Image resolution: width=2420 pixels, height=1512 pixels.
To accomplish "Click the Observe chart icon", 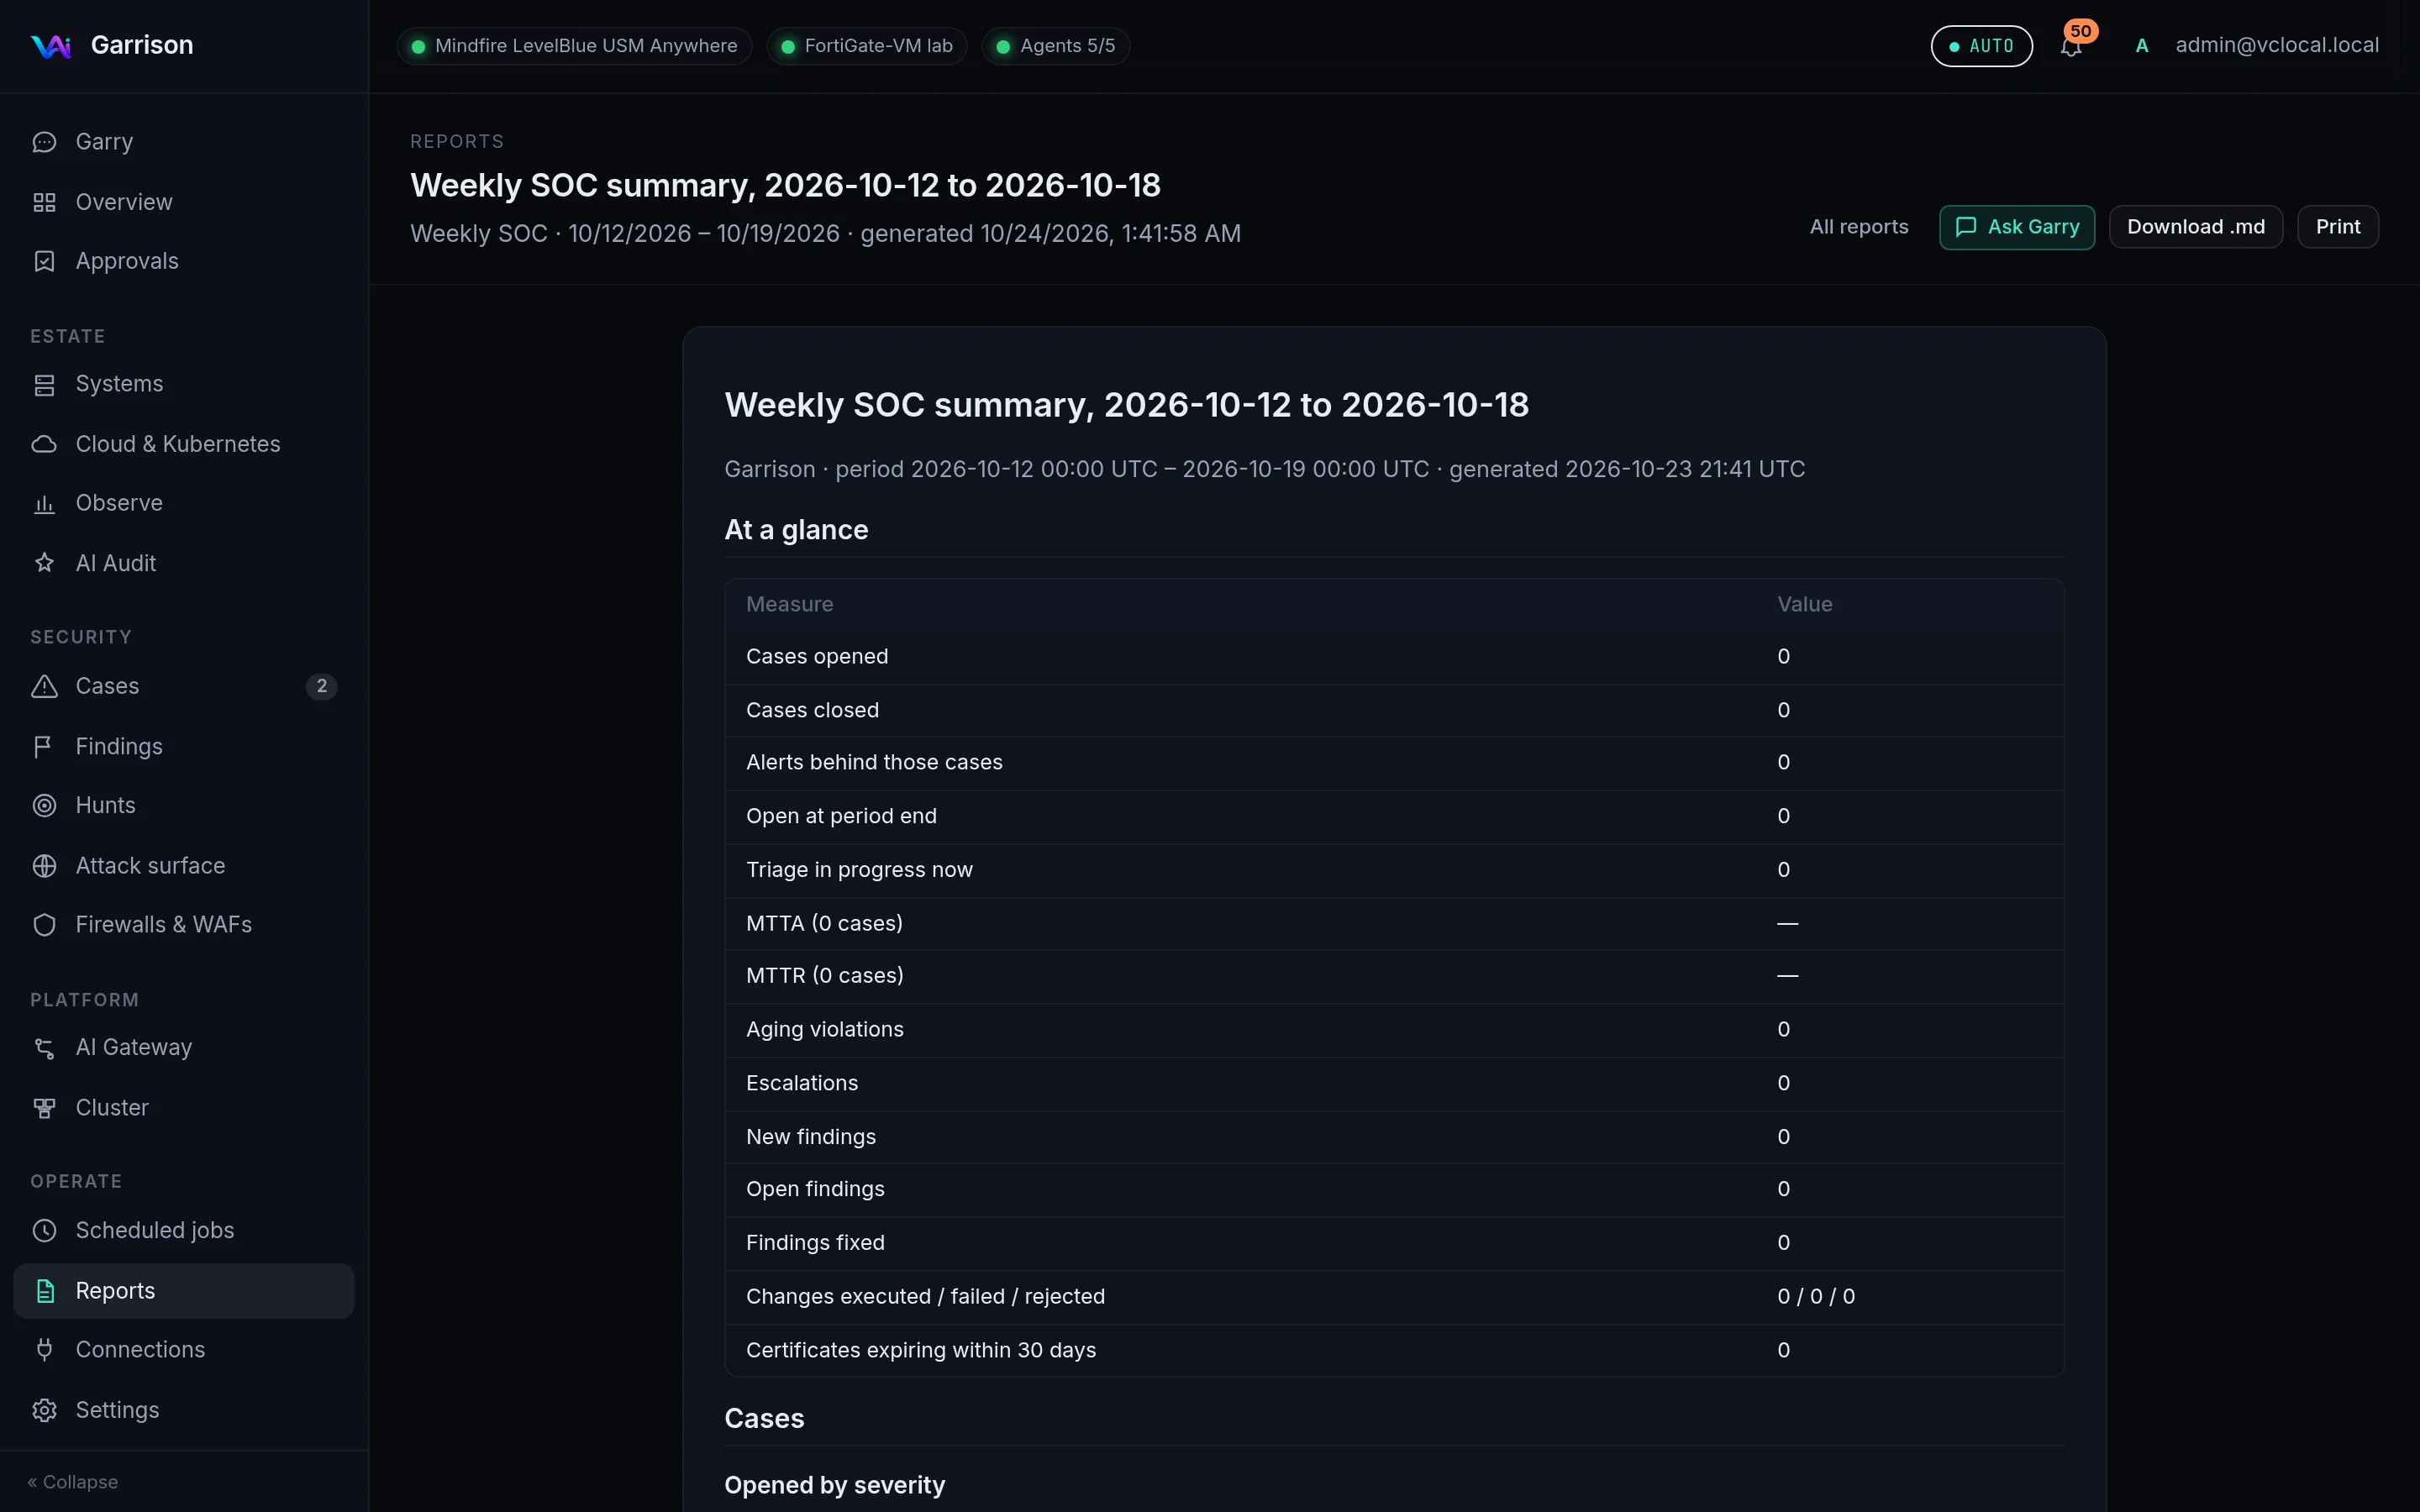I will [x=44, y=503].
